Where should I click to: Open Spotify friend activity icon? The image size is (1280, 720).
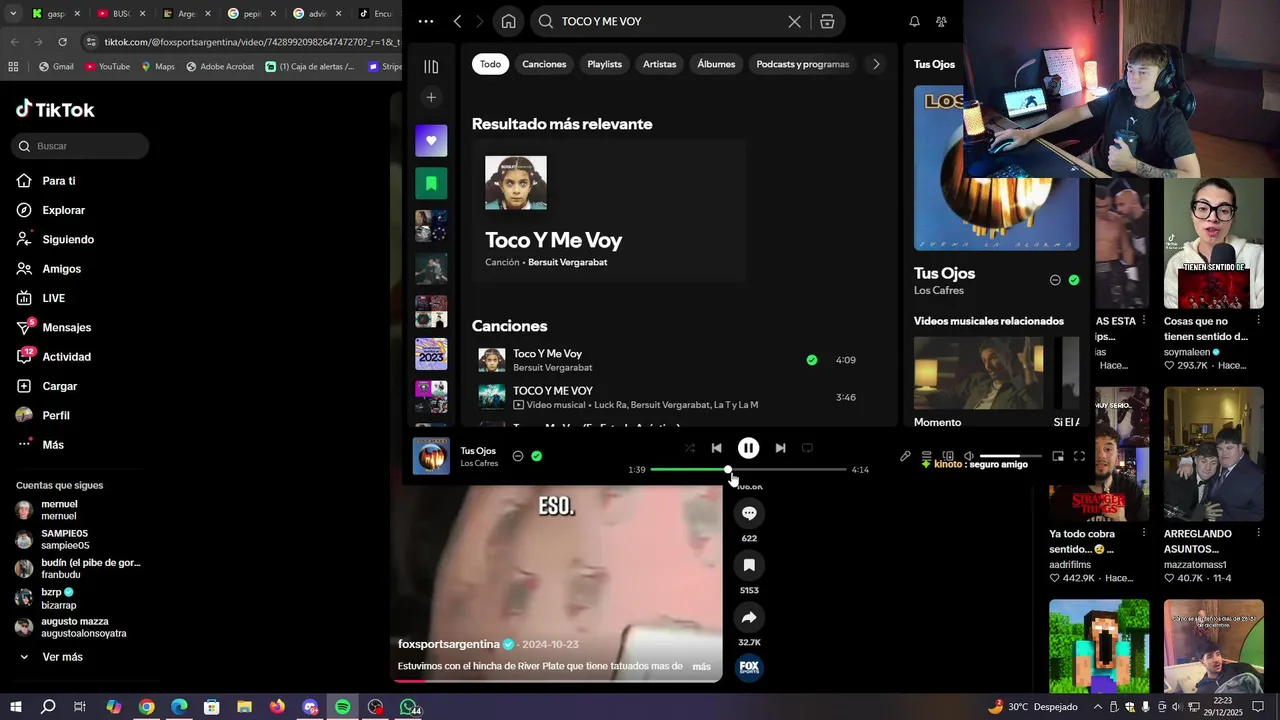coord(941,21)
